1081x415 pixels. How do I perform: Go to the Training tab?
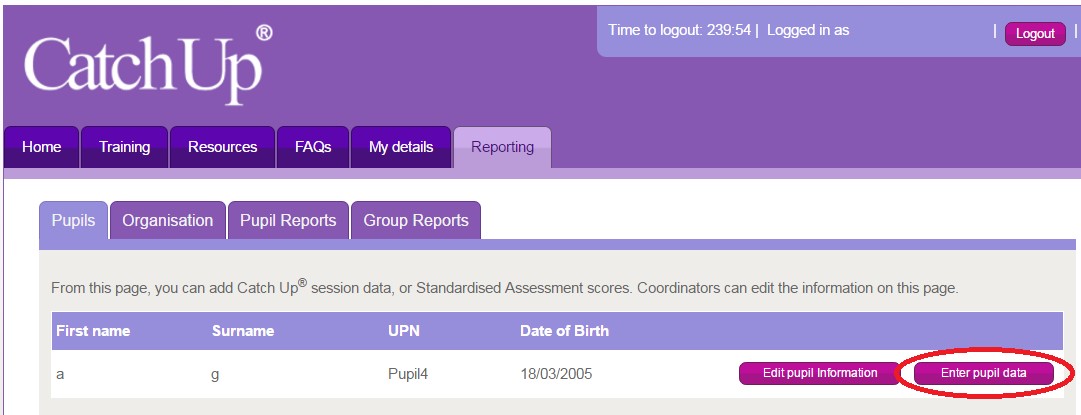[x=124, y=147]
